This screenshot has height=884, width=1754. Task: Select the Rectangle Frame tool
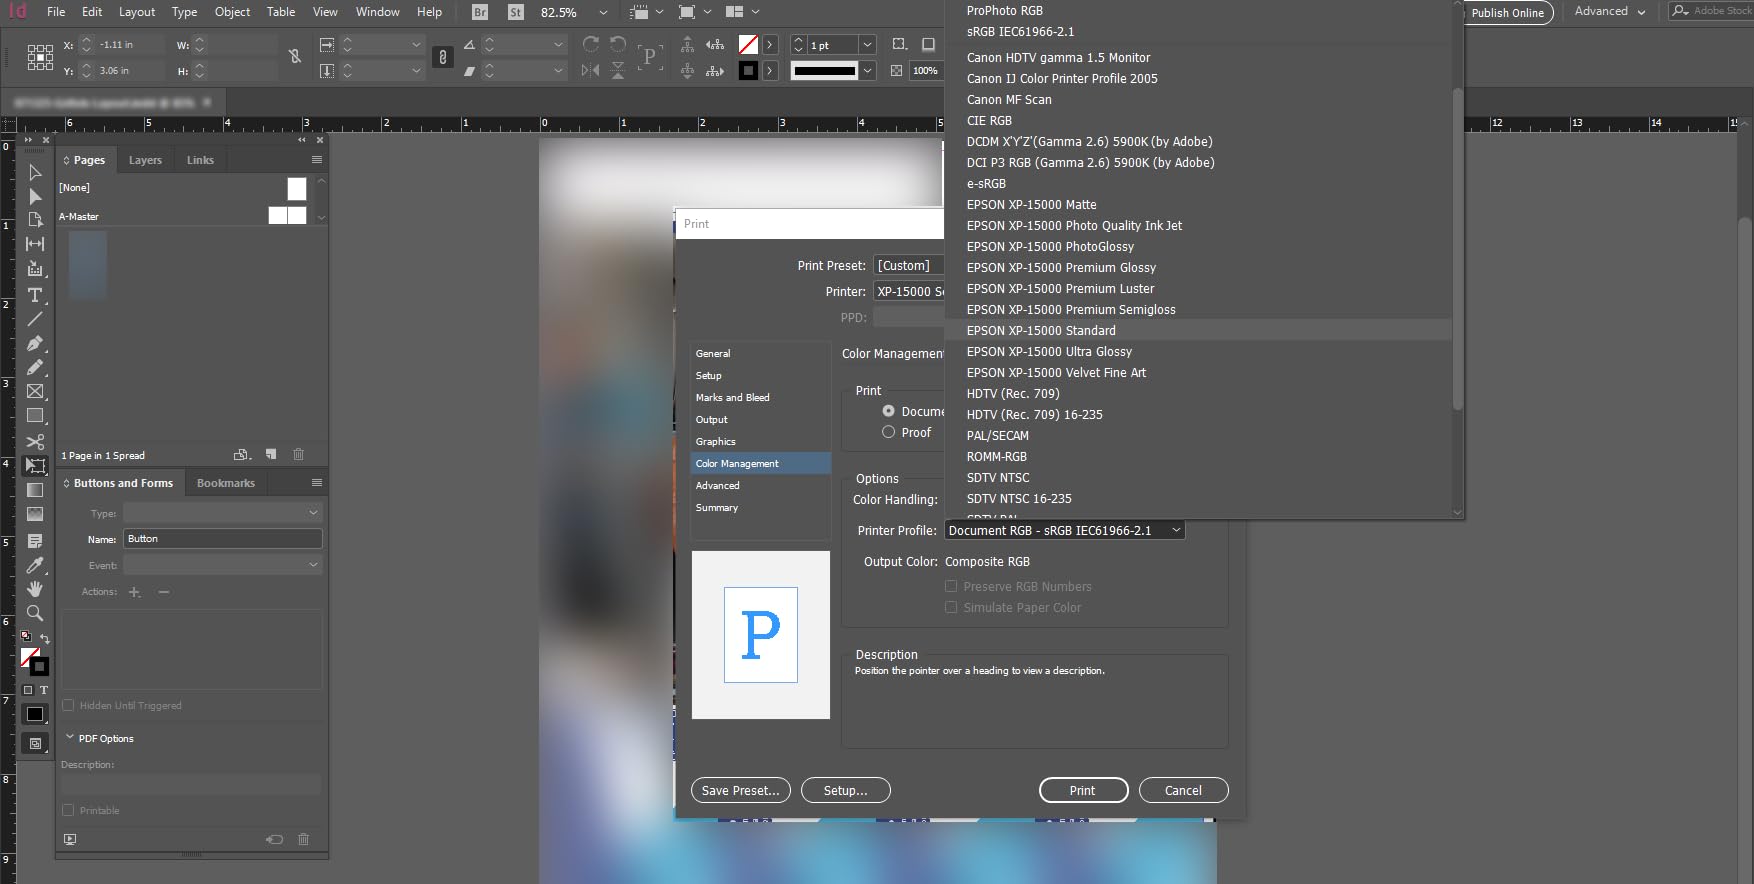coord(35,391)
